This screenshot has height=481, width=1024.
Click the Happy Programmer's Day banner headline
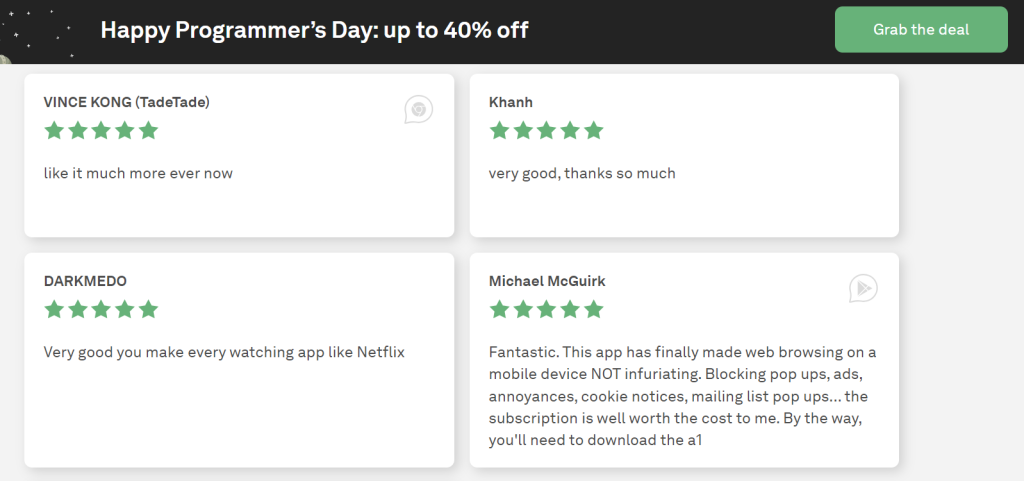[314, 30]
